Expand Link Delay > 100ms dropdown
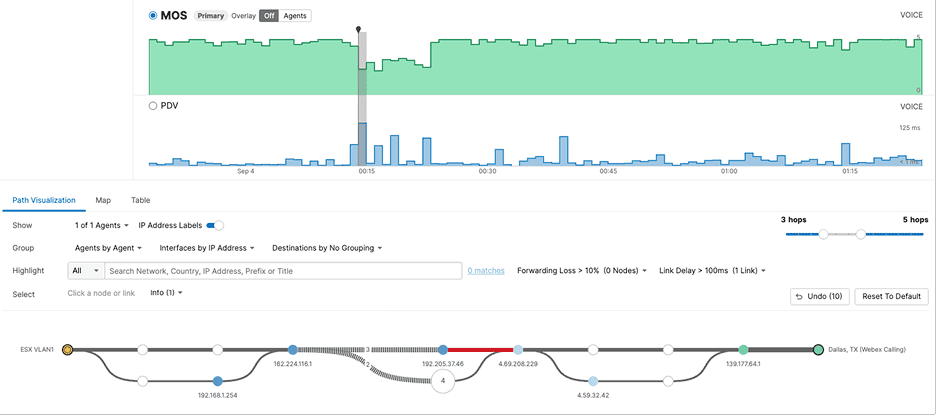Viewport: 937px width, 416px height. (712, 271)
